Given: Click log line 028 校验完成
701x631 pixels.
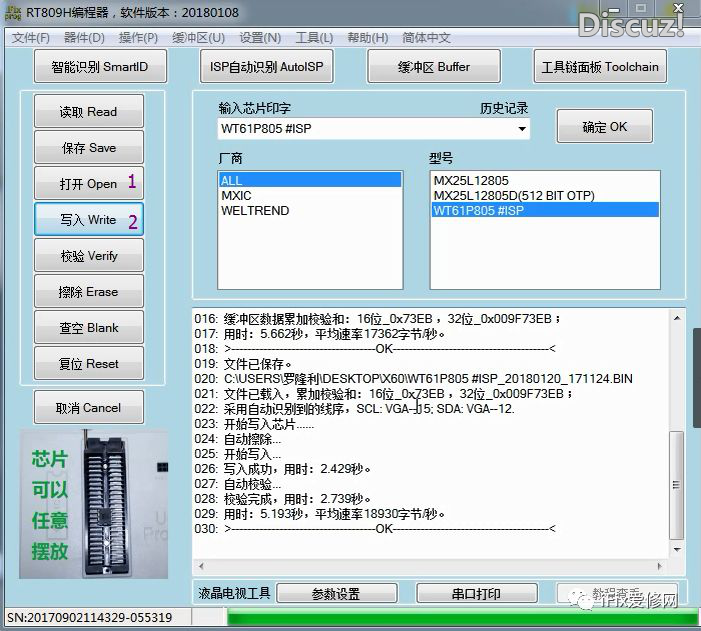Looking at the screenshot, I should point(283,499).
